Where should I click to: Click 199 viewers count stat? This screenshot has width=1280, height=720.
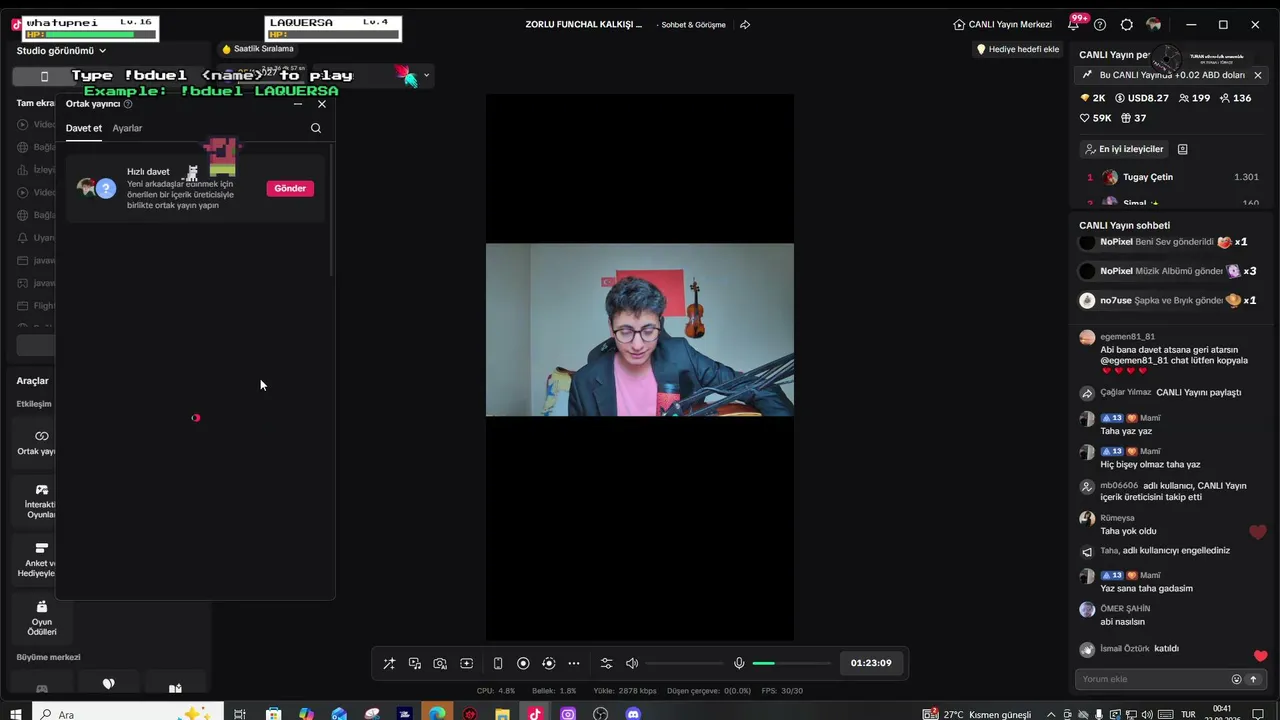[1194, 98]
